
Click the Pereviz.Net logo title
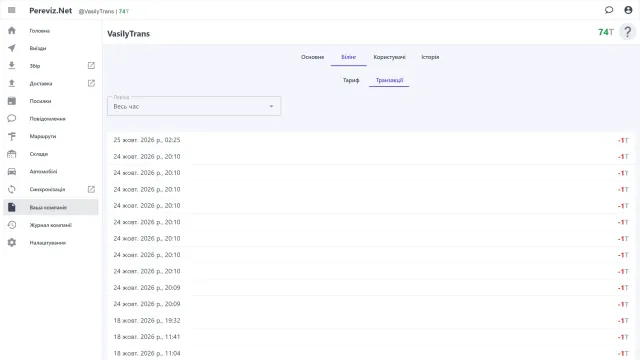point(51,11)
